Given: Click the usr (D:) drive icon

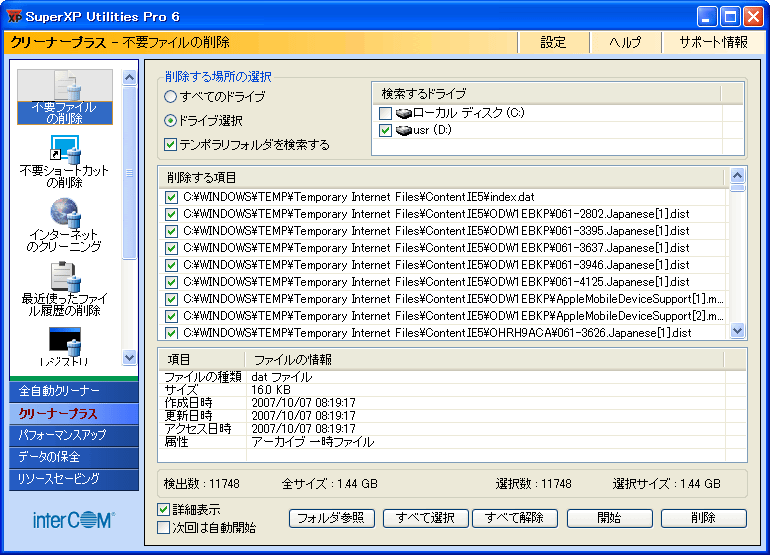Looking at the screenshot, I should [404, 131].
